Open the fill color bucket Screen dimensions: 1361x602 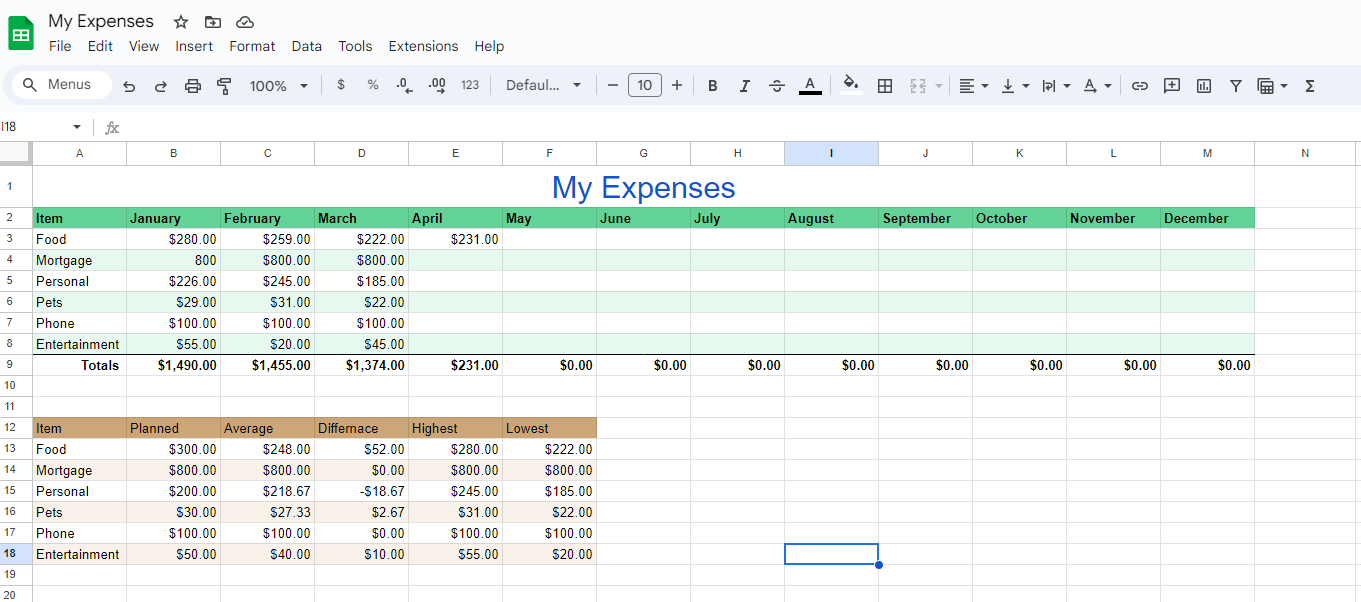tap(851, 84)
